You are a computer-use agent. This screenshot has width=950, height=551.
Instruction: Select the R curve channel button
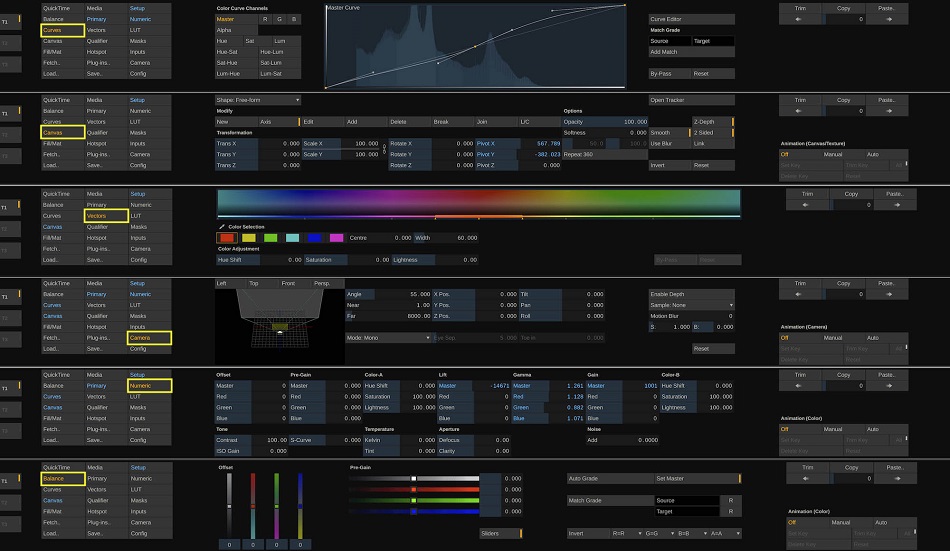pyautogui.click(x=265, y=19)
